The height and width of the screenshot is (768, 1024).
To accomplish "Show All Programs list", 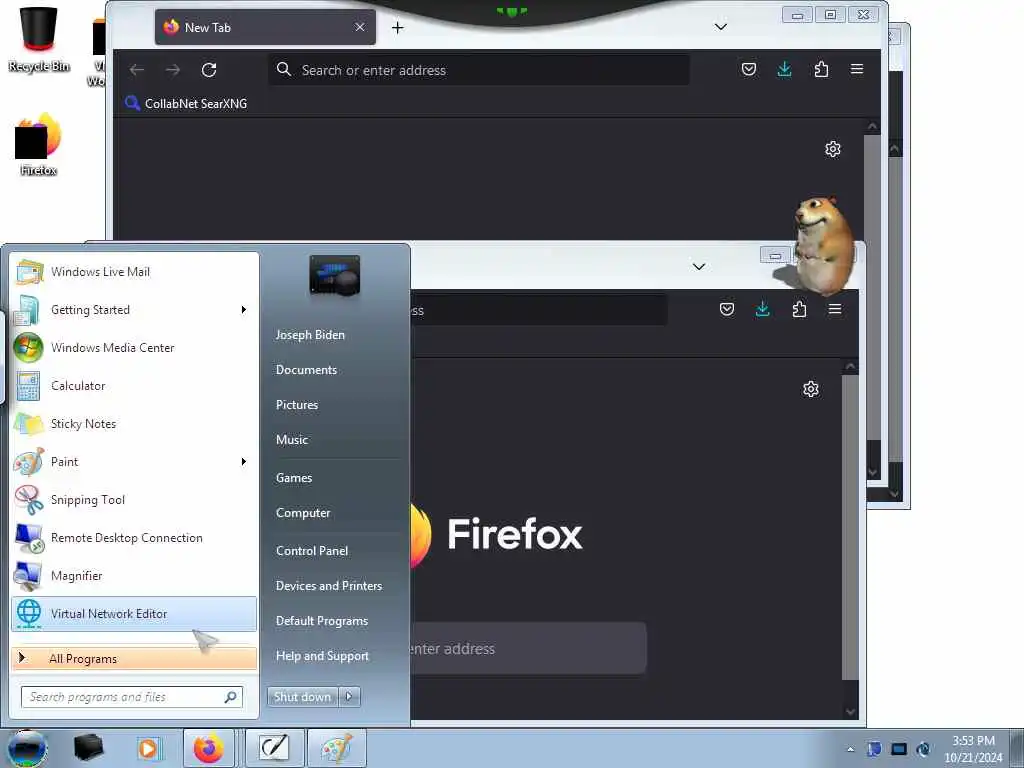I will [x=134, y=658].
